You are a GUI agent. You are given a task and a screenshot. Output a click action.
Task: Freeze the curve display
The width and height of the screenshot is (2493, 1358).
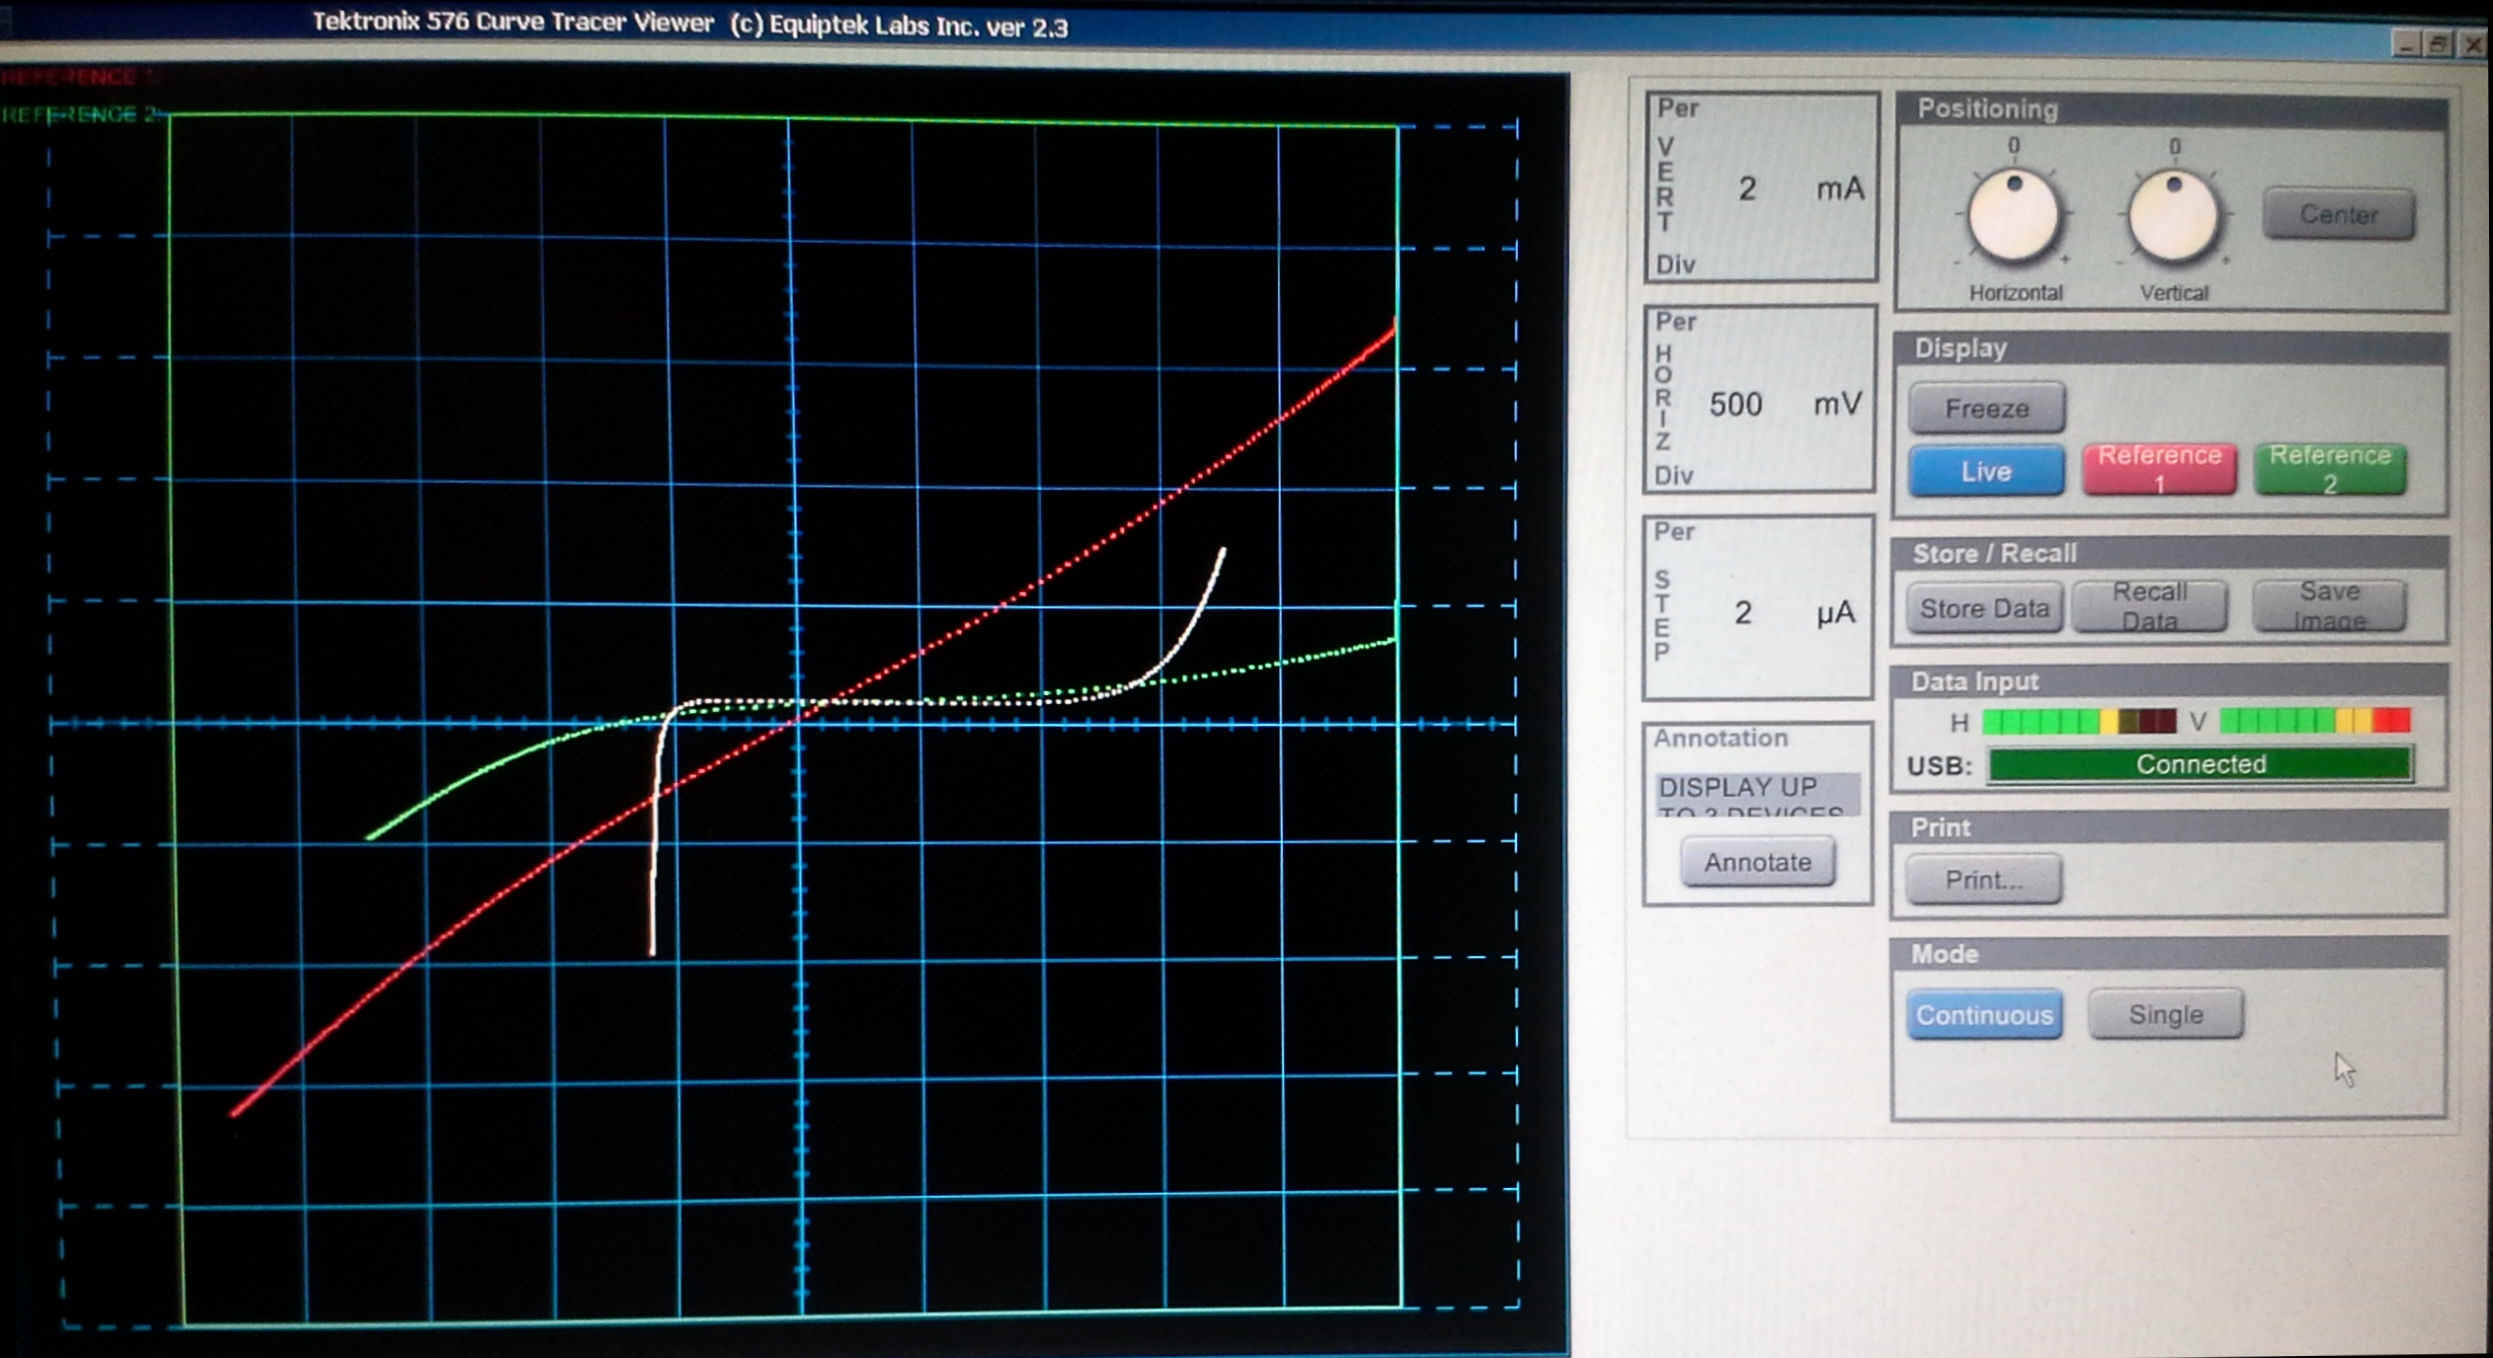(x=1986, y=408)
